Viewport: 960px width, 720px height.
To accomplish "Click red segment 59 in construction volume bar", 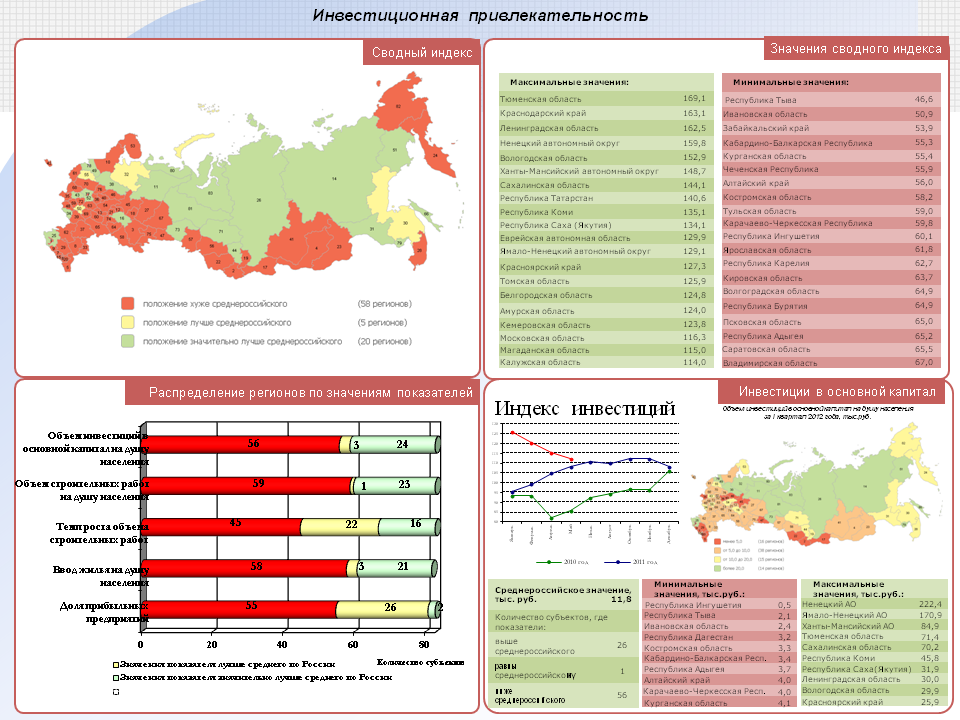I will 247,486.
